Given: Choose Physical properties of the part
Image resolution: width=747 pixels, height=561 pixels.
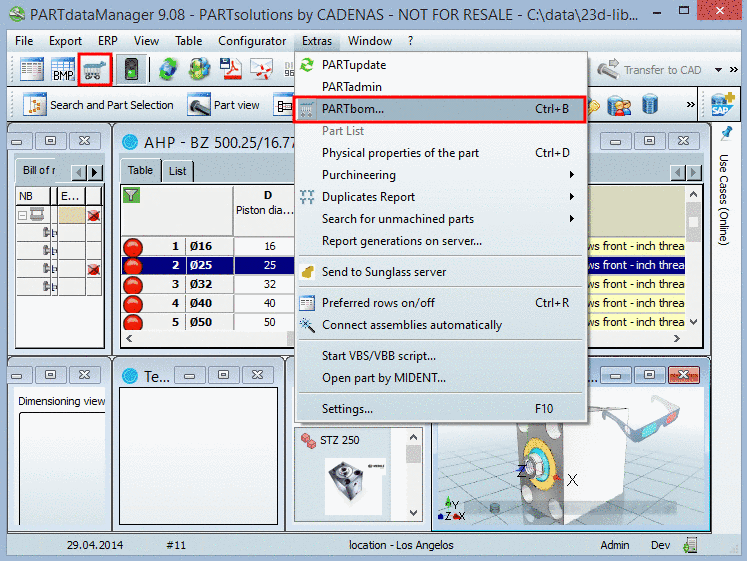Looking at the screenshot, I should [x=438, y=153].
